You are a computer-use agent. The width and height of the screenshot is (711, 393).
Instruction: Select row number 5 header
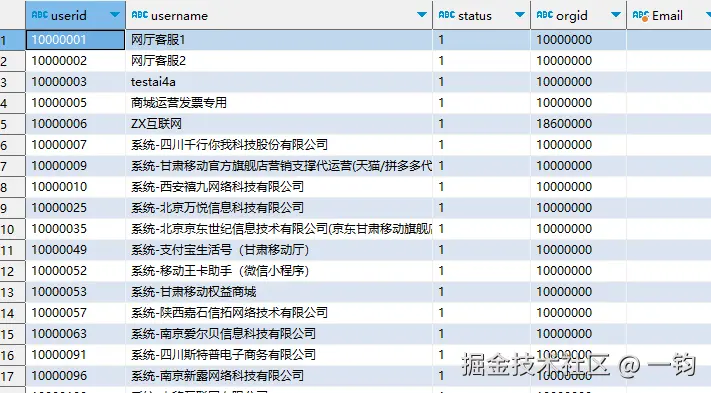12,124
